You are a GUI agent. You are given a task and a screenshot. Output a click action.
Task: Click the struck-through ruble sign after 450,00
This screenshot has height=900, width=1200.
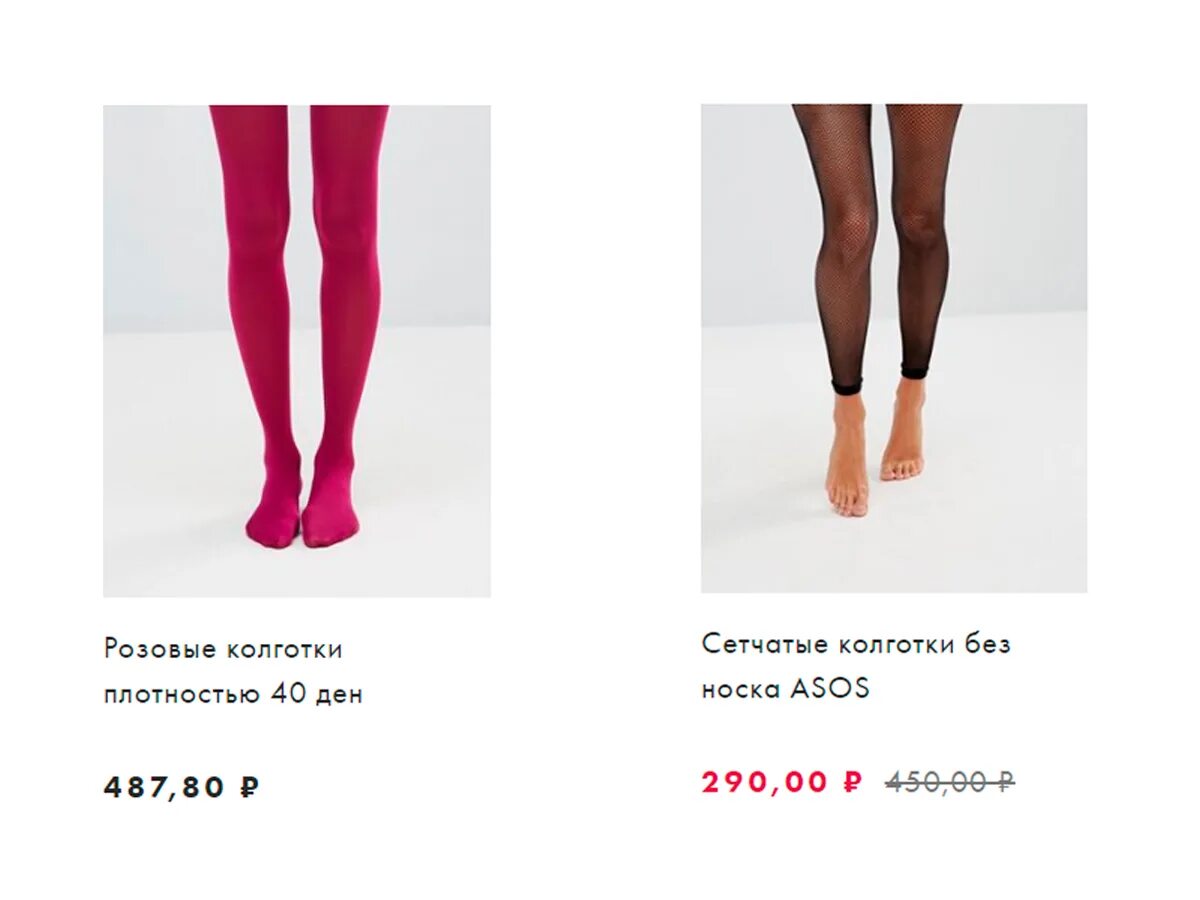(1004, 782)
